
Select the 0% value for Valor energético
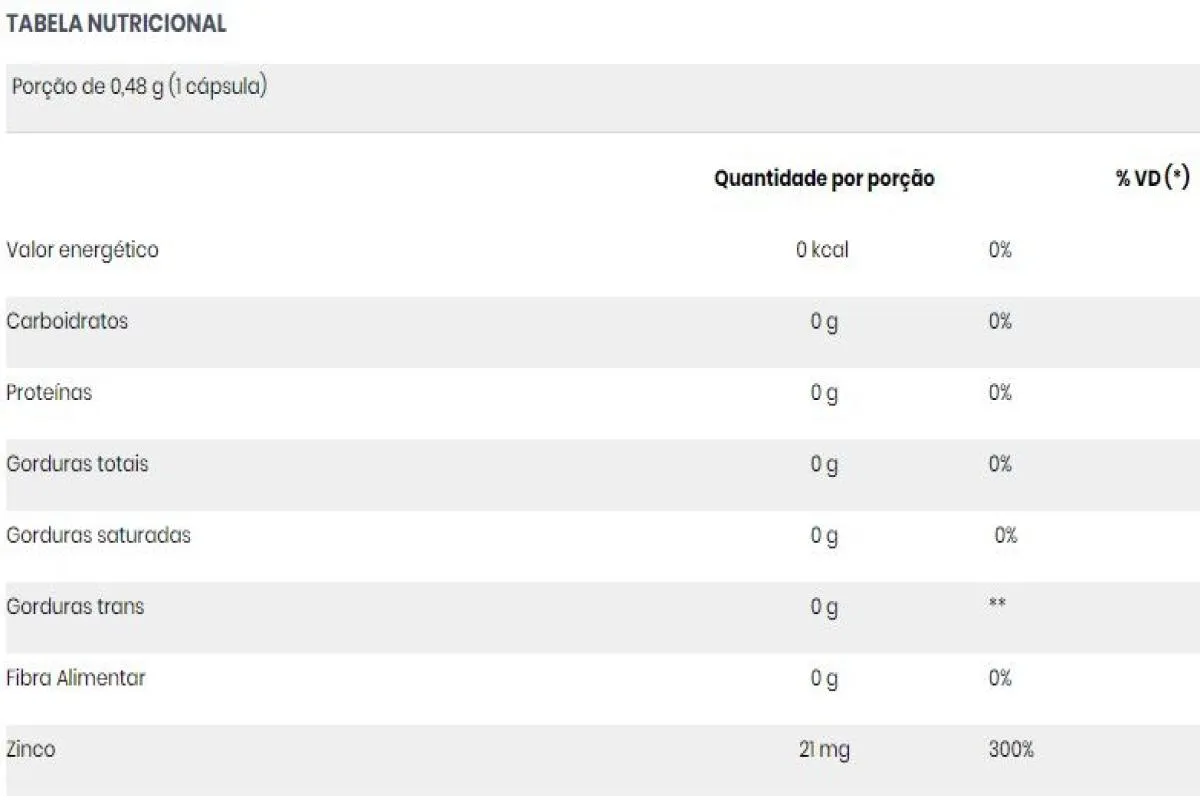click(1000, 250)
